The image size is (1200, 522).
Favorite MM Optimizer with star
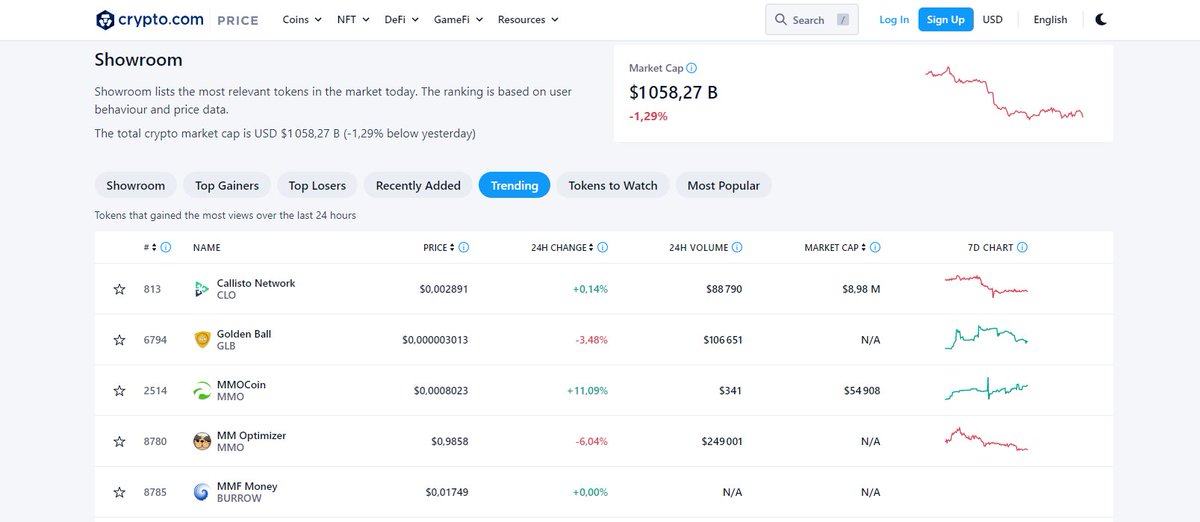pyautogui.click(x=120, y=441)
